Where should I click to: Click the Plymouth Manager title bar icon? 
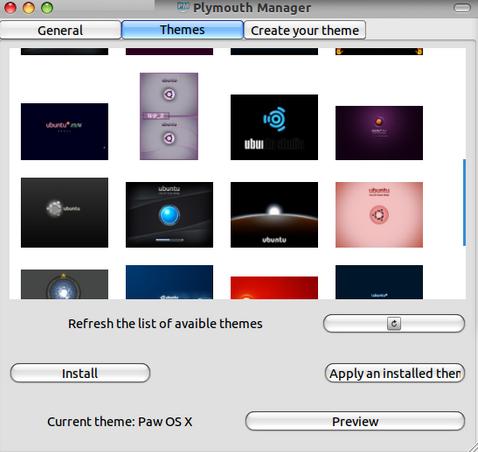click(183, 6)
